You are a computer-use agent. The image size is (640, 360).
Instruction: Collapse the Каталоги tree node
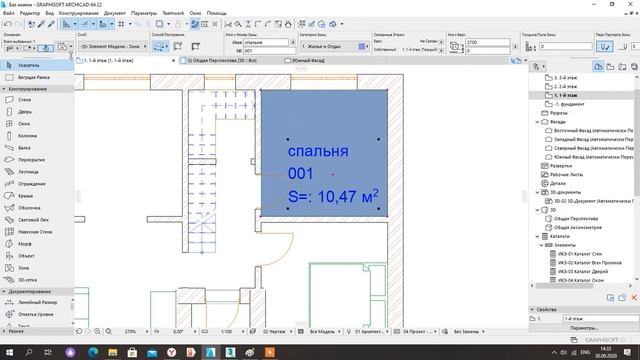(538, 236)
